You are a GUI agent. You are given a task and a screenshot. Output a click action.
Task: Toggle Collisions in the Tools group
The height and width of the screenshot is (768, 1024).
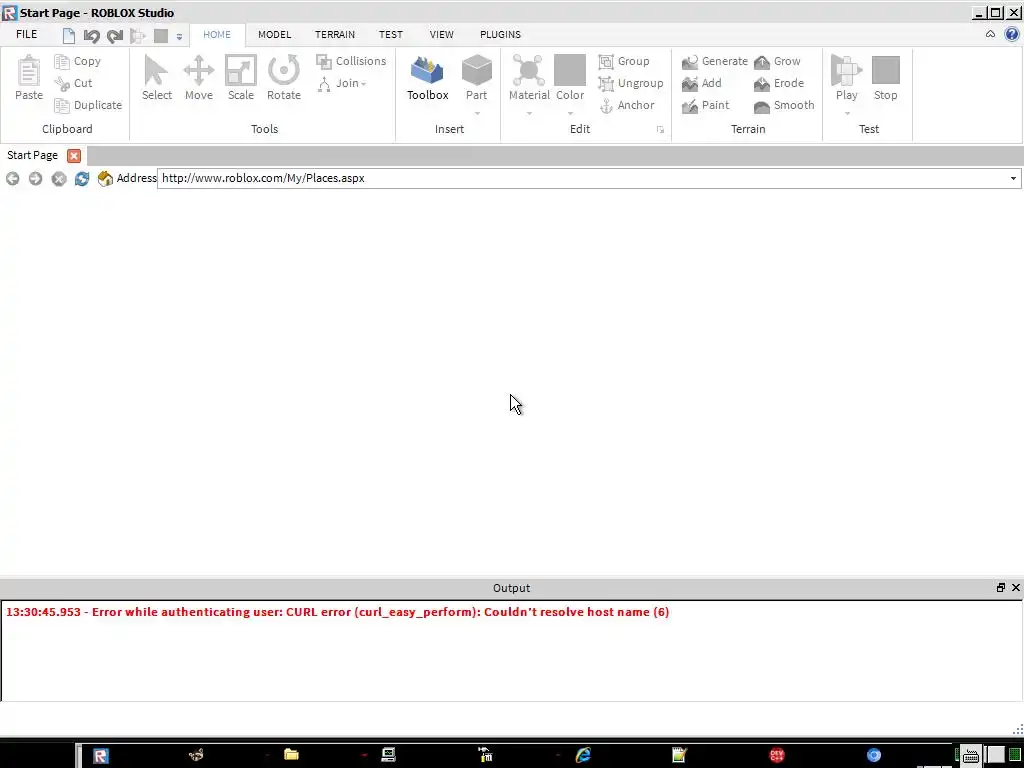pyautogui.click(x=351, y=61)
